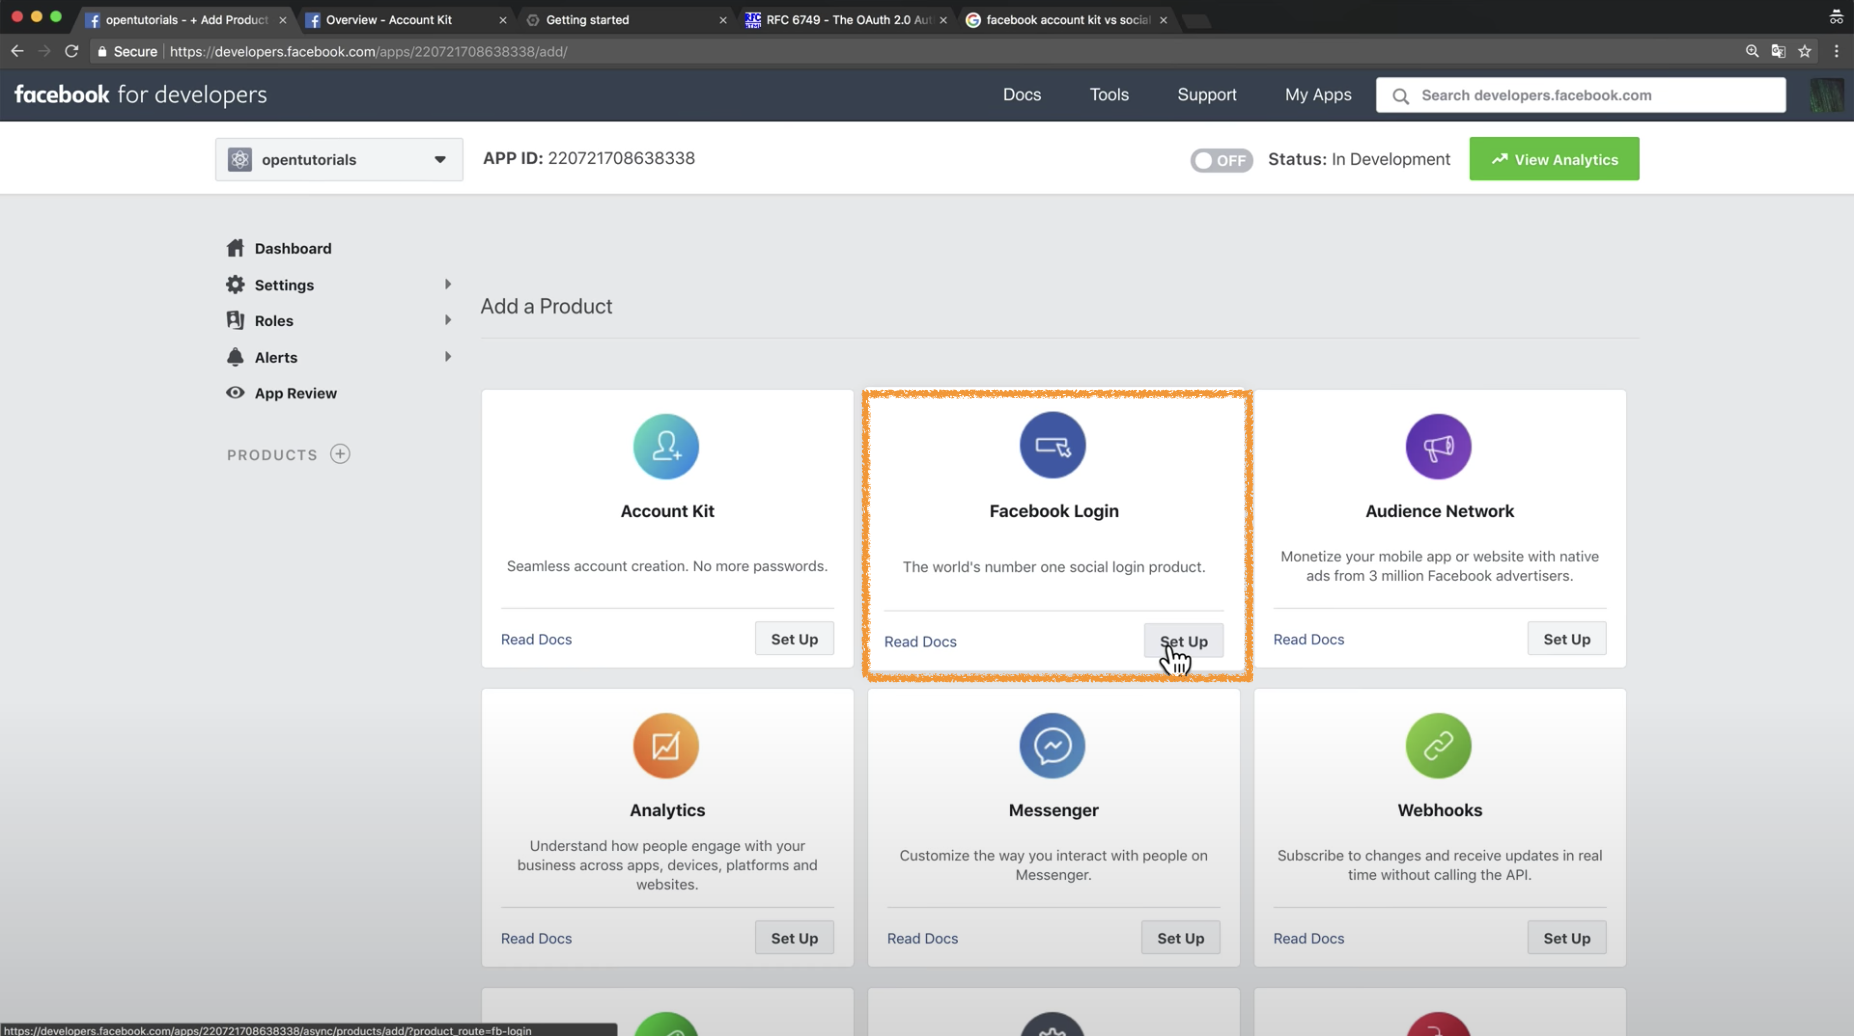Click the Settings gear icon in sidebar
This screenshot has width=1854, height=1036.
pyautogui.click(x=235, y=285)
